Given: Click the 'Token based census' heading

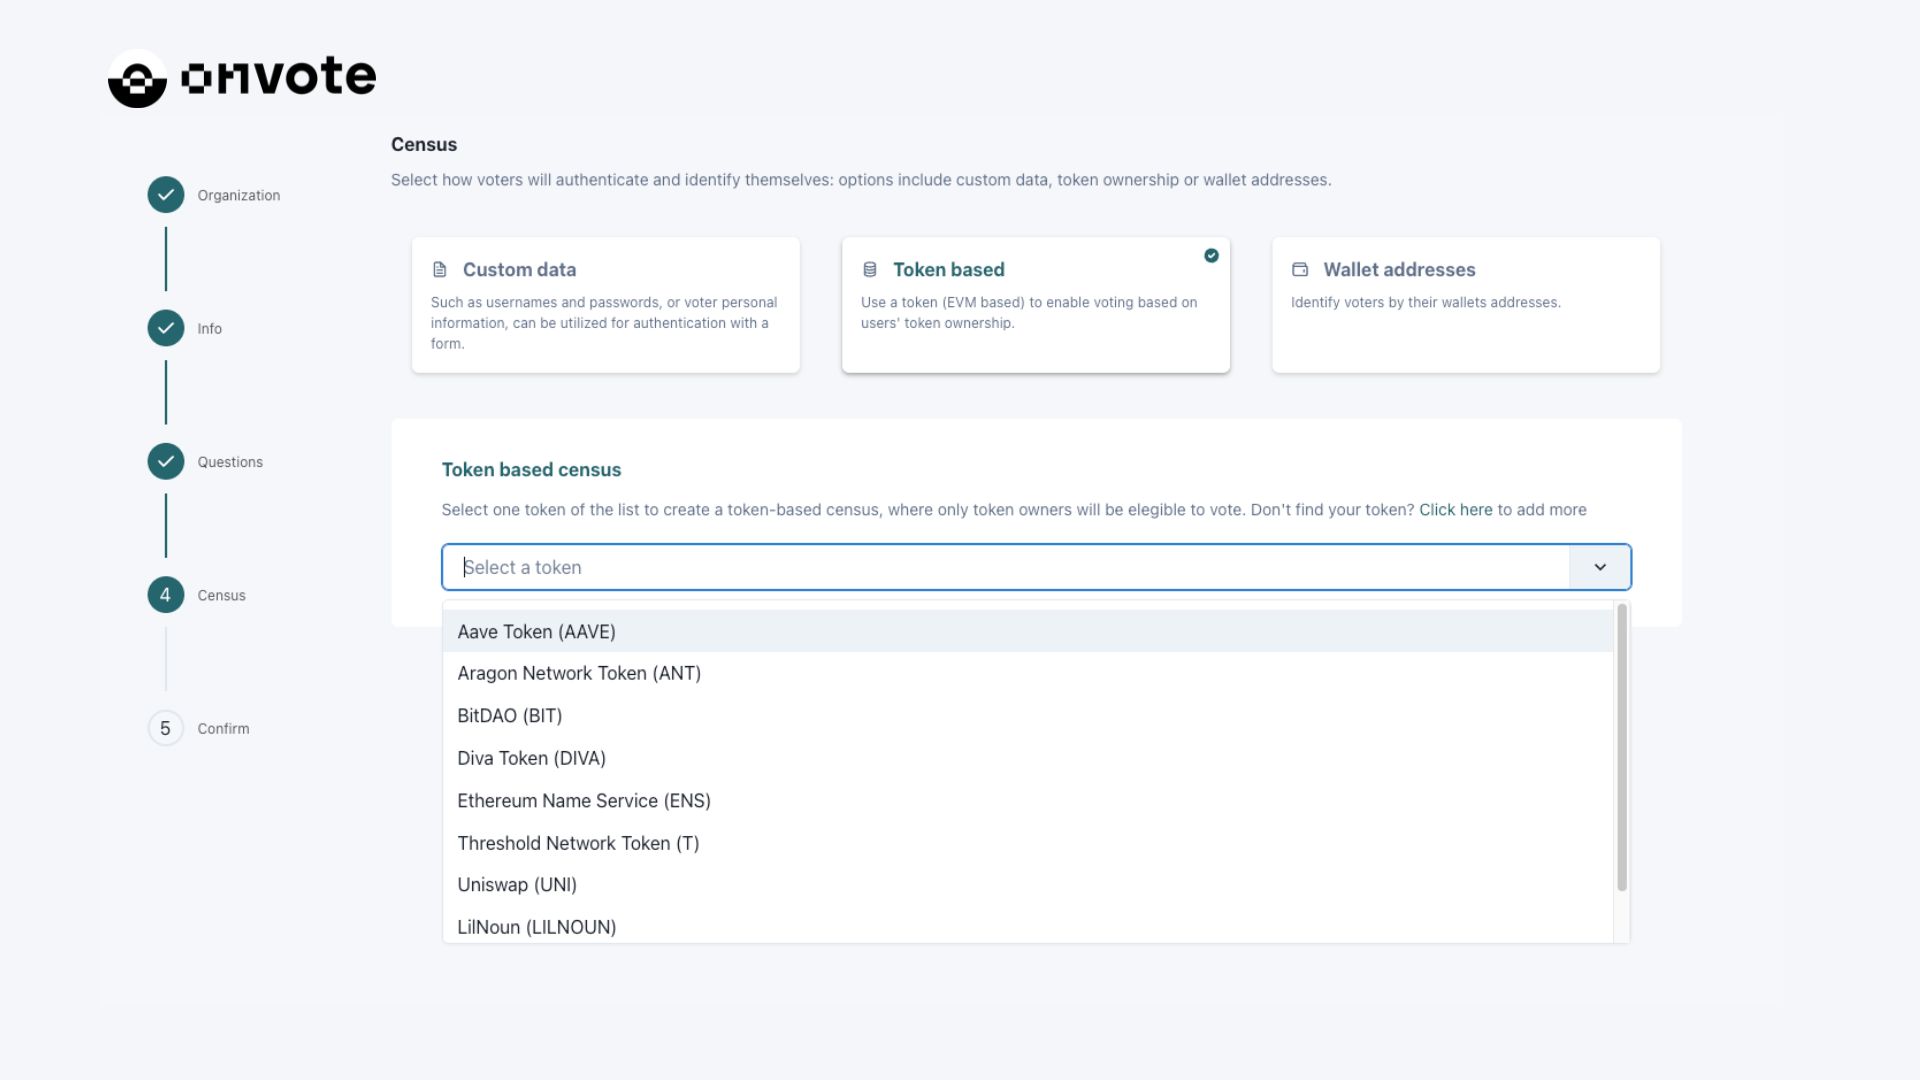Looking at the screenshot, I should (x=531, y=470).
